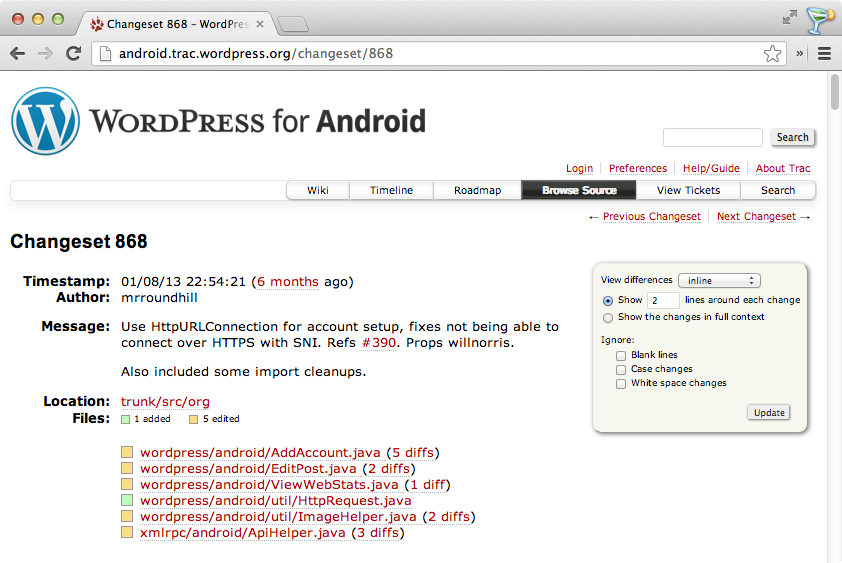Expand the toolbar overflow chevron
842x563 pixels.
pos(800,54)
